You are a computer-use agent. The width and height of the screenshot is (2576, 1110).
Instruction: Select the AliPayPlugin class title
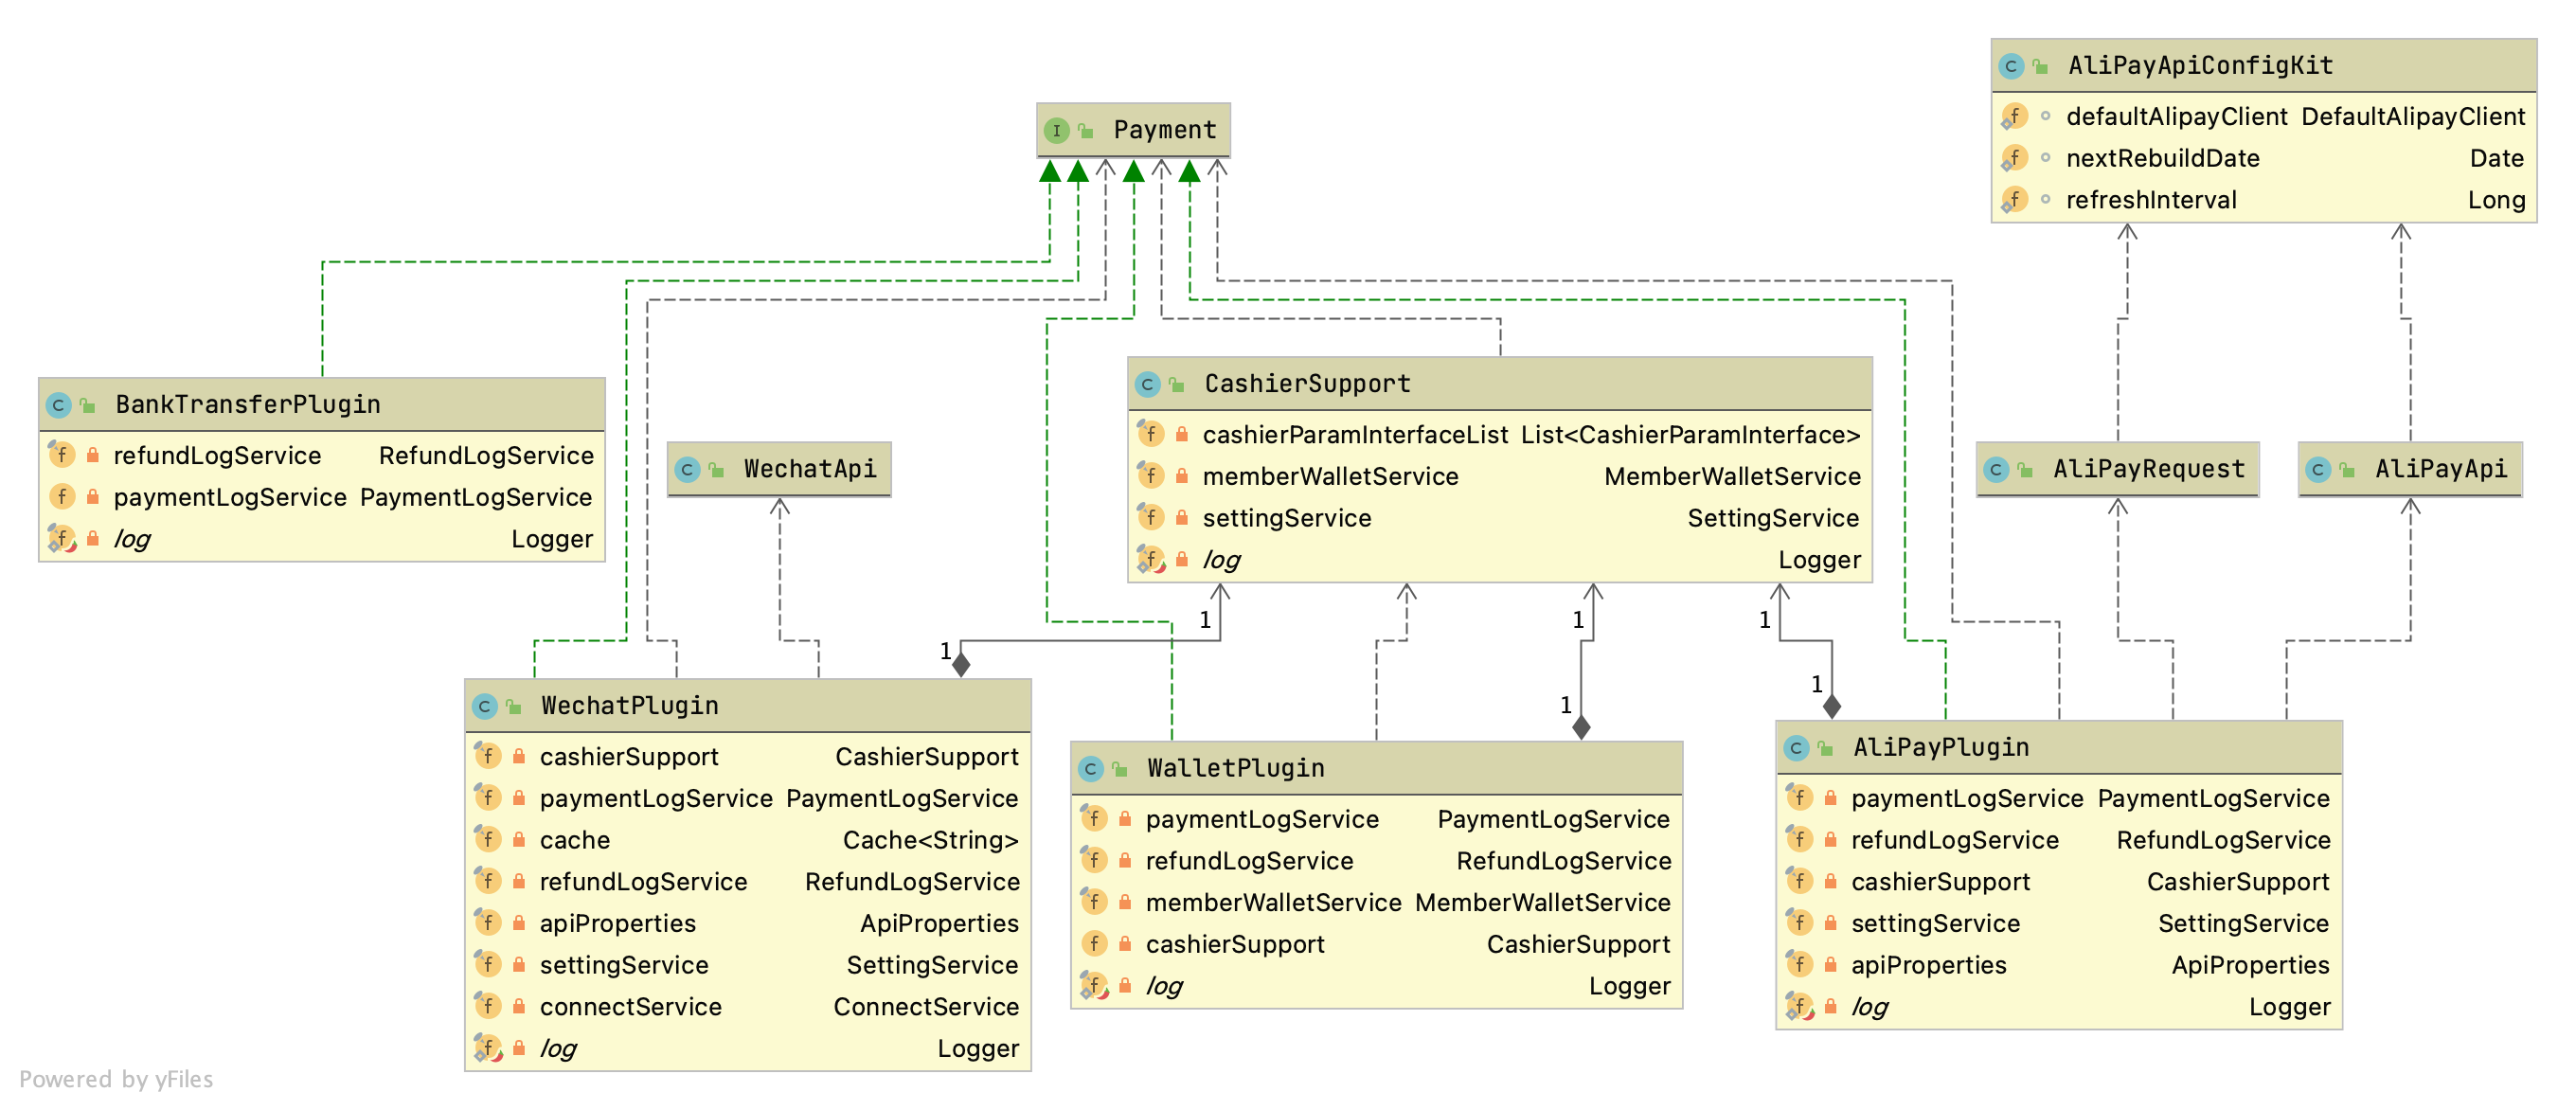(1941, 748)
